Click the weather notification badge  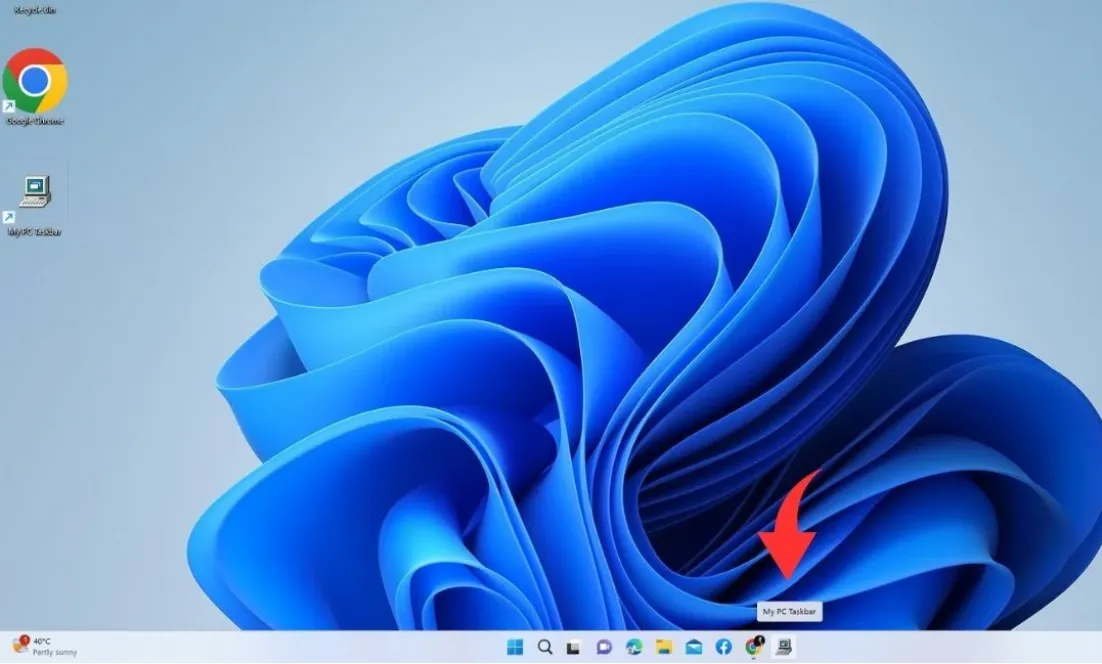point(23,640)
